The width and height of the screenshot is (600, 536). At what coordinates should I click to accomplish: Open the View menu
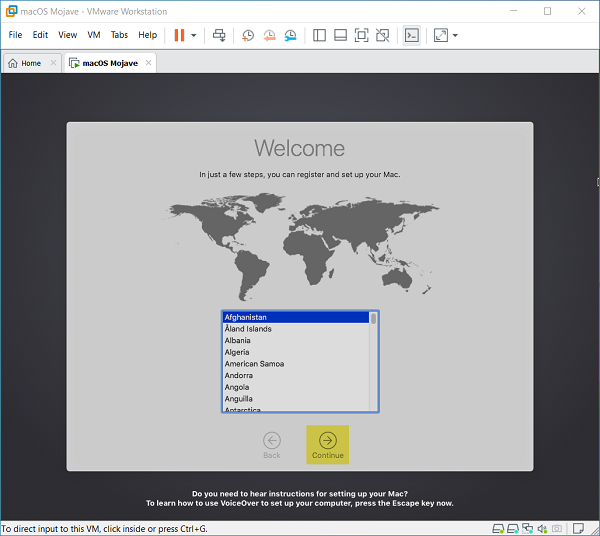click(67, 35)
